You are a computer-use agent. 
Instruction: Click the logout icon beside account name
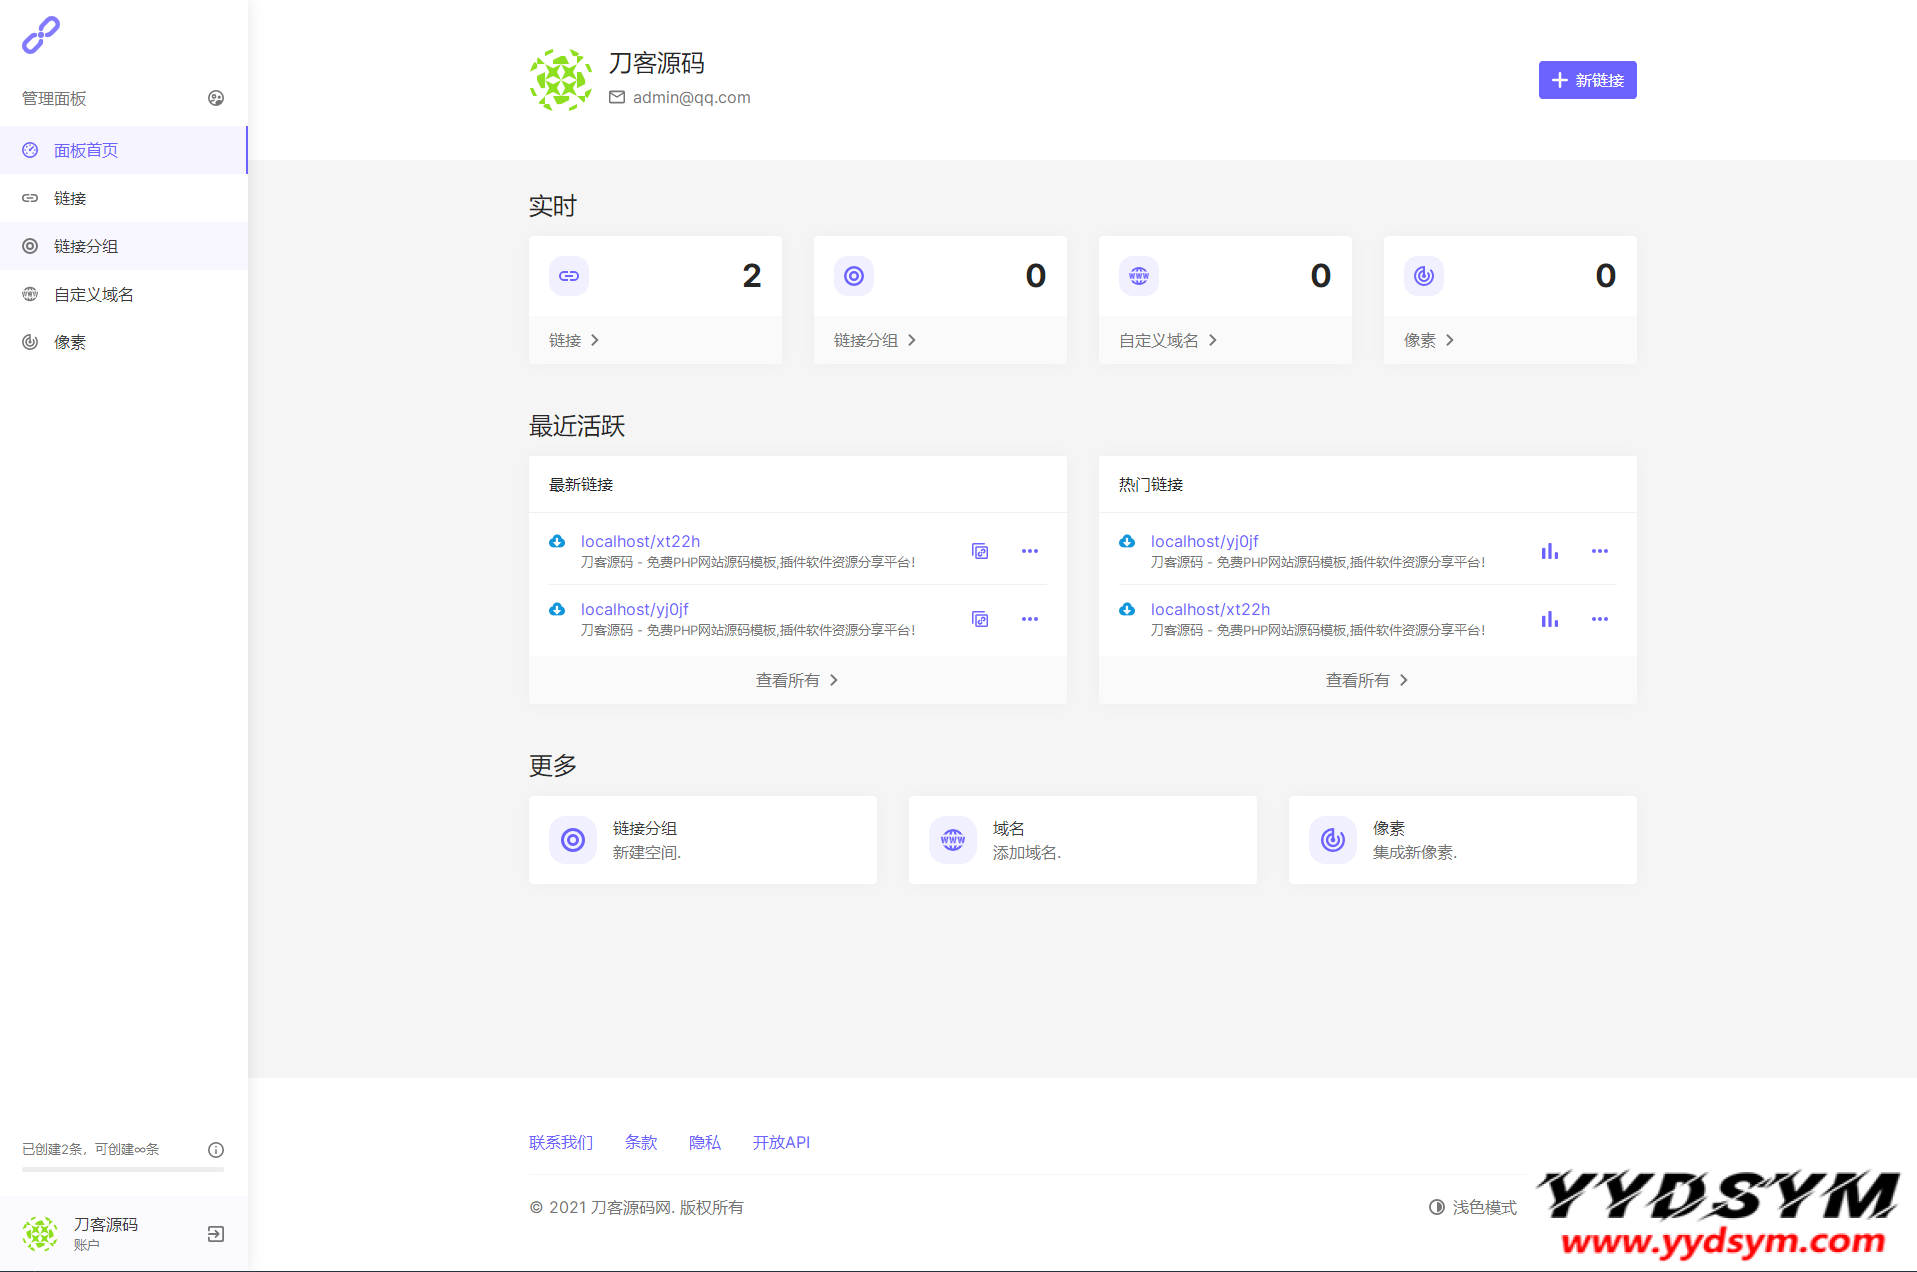[x=215, y=1234]
